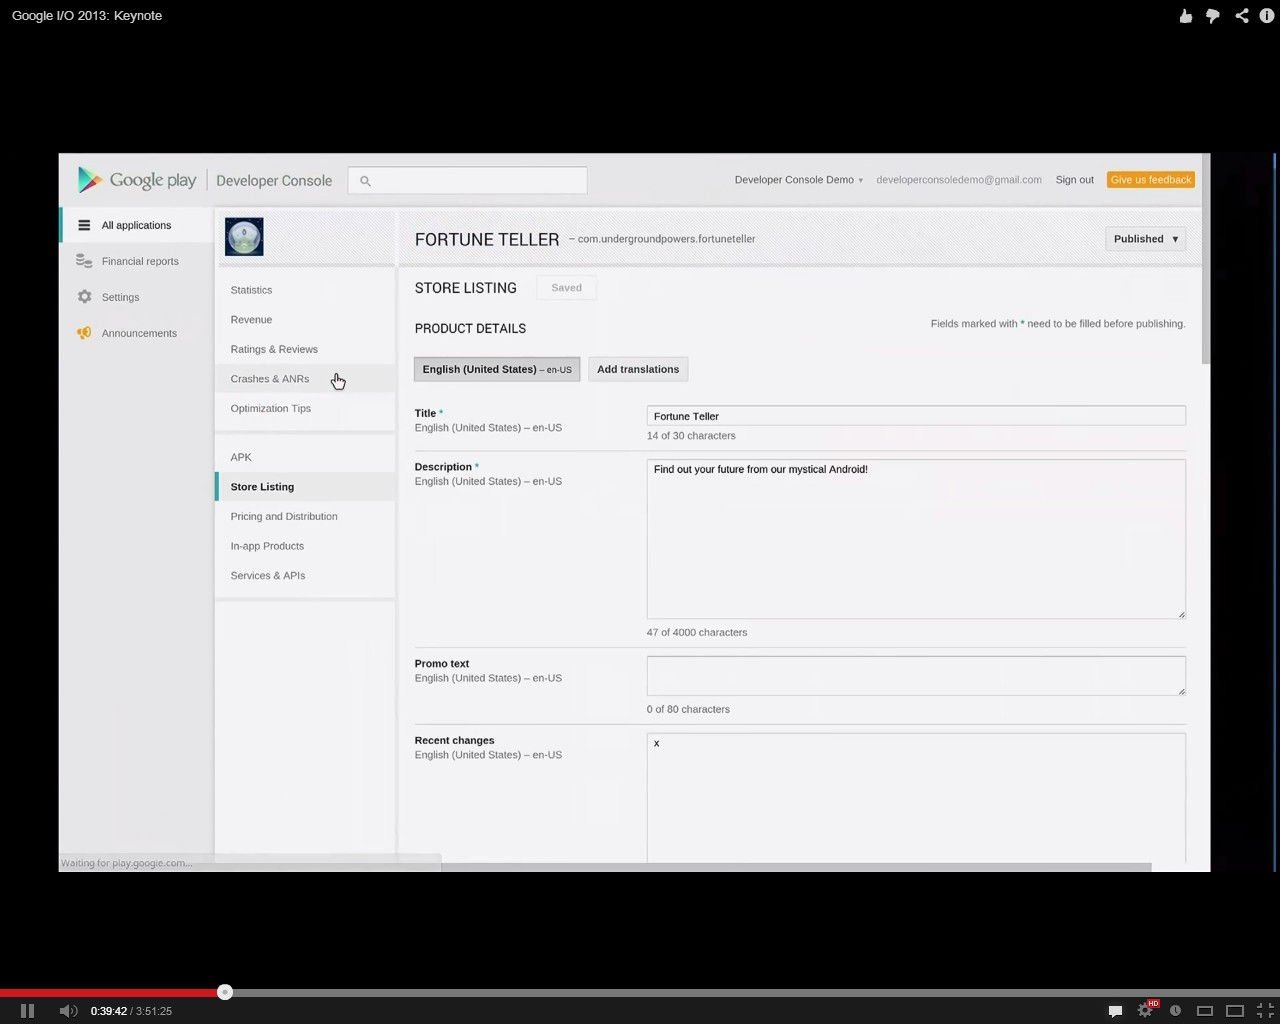The width and height of the screenshot is (1280, 1024).
Task: Select the English (United States) language tab
Action: [x=497, y=369]
